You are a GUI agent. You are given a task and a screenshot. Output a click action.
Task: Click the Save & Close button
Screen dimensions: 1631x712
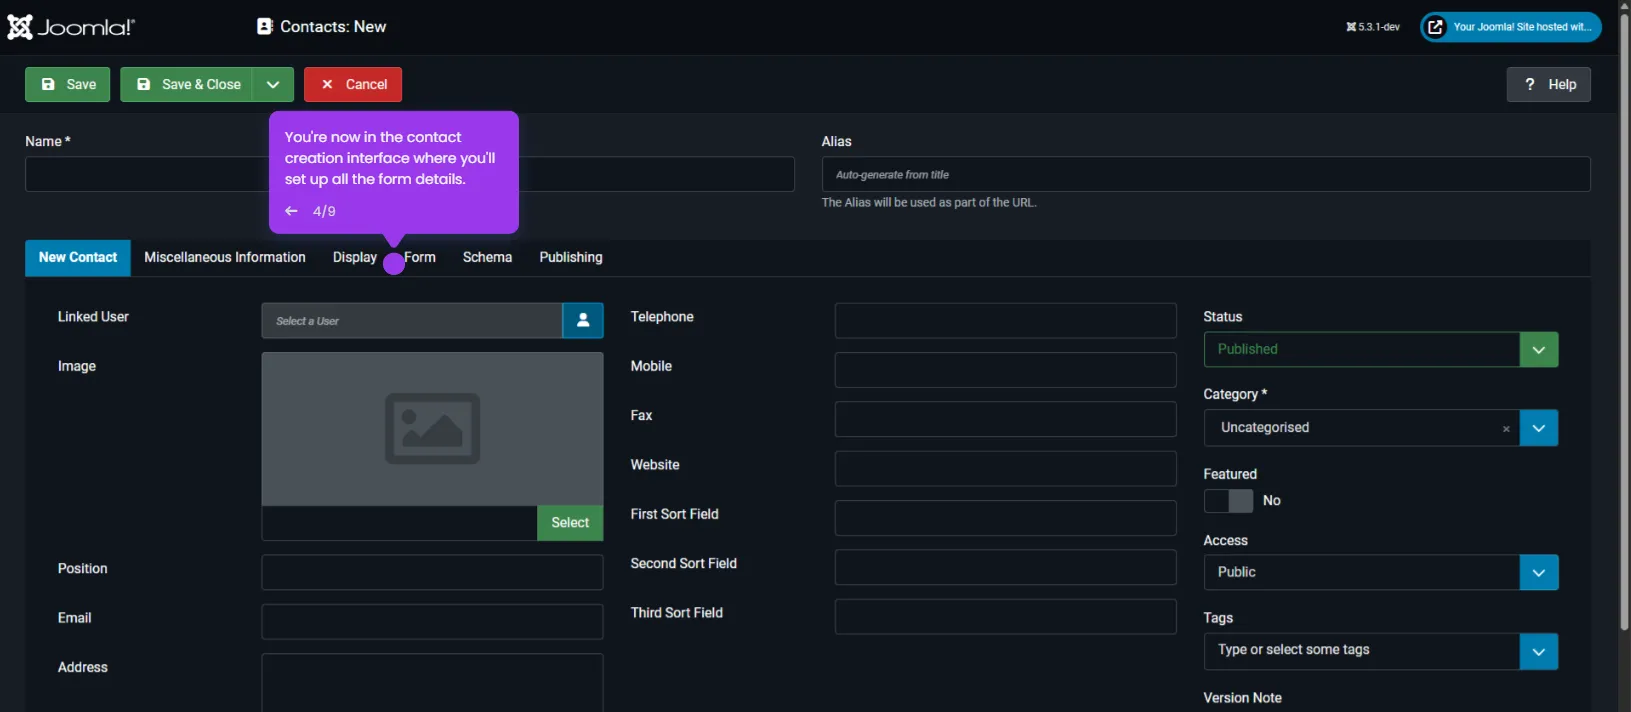pyautogui.click(x=187, y=85)
